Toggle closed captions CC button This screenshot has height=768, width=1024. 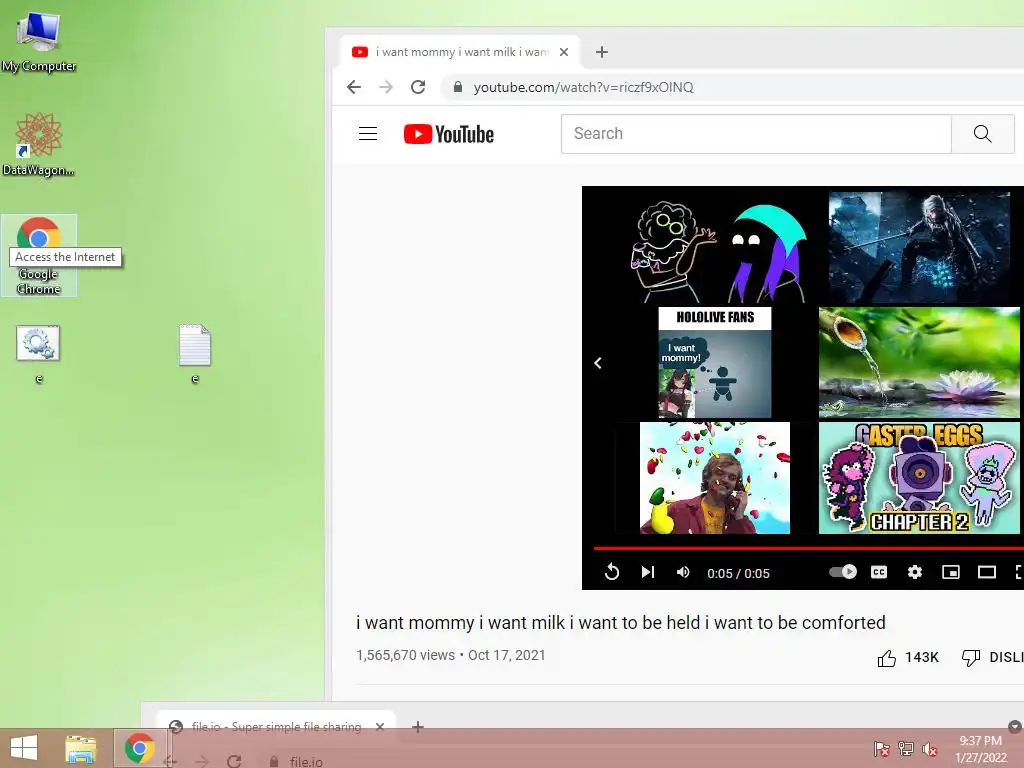pyautogui.click(x=879, y=572)
